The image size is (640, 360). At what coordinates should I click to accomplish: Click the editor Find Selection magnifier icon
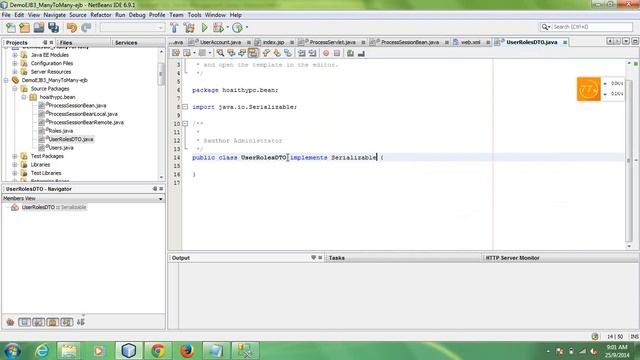pyautogui.click(x=220, y=53)
